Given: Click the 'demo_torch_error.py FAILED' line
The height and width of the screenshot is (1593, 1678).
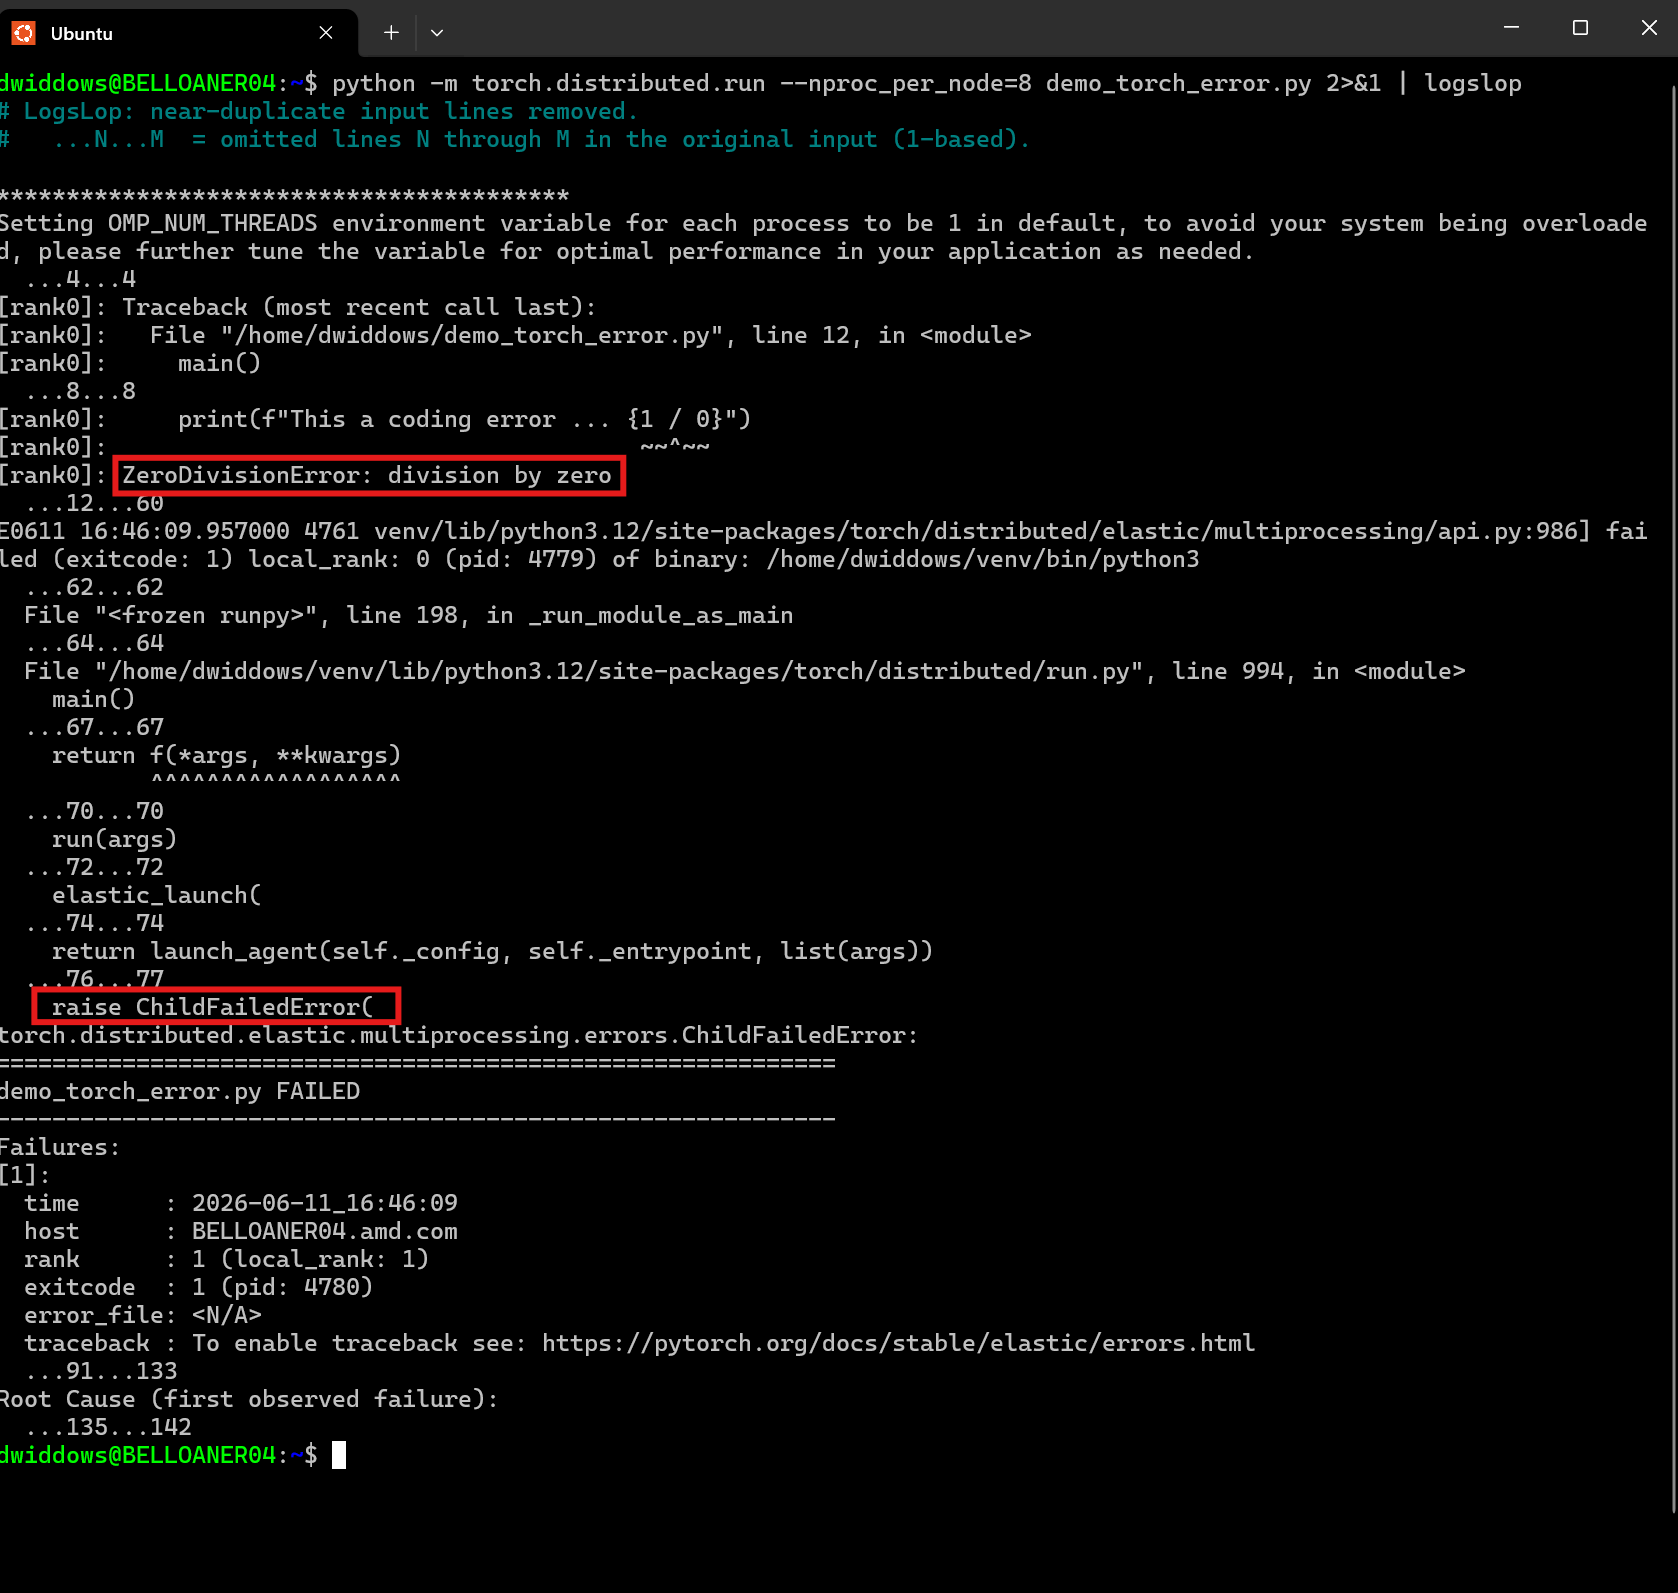Looking at the screenshot, I should point(180,1091).
